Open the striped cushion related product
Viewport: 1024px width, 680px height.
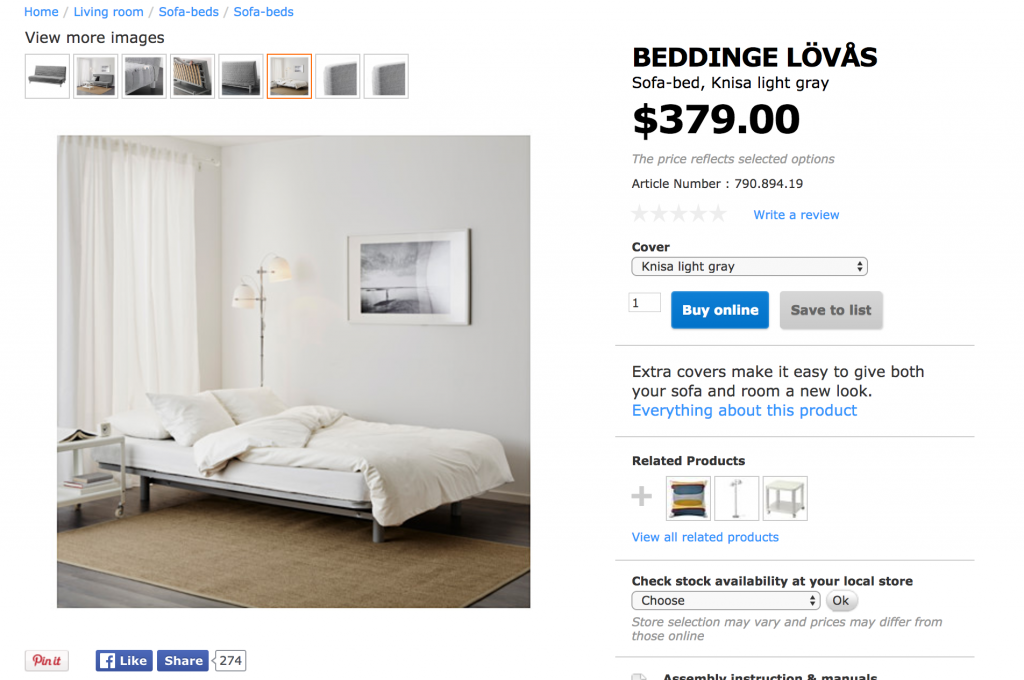coord(688,498)
